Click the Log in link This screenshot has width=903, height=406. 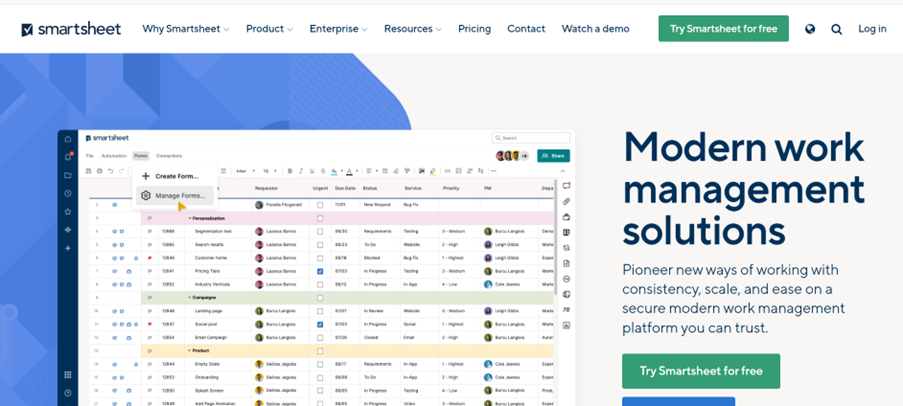pos(872,29)
